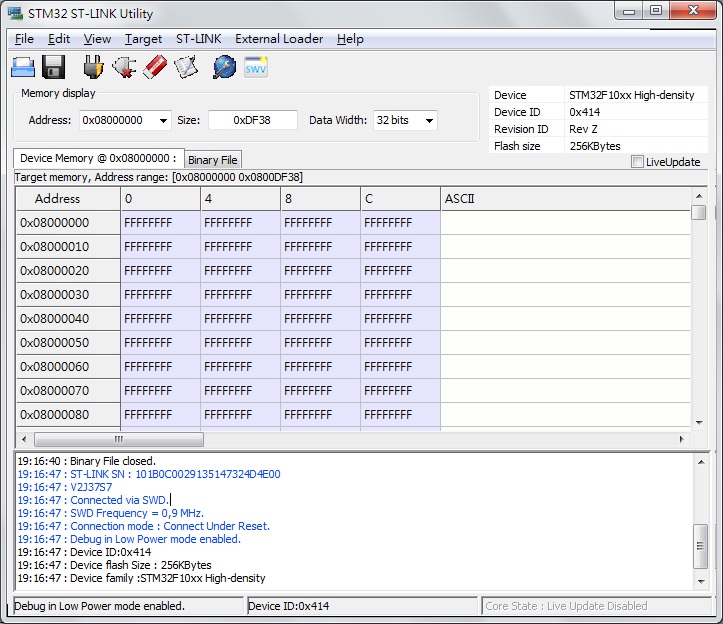Viewport: 723px width, 624px height.
Task: Click the column header labeled C
Action: [x=400, y=199]
